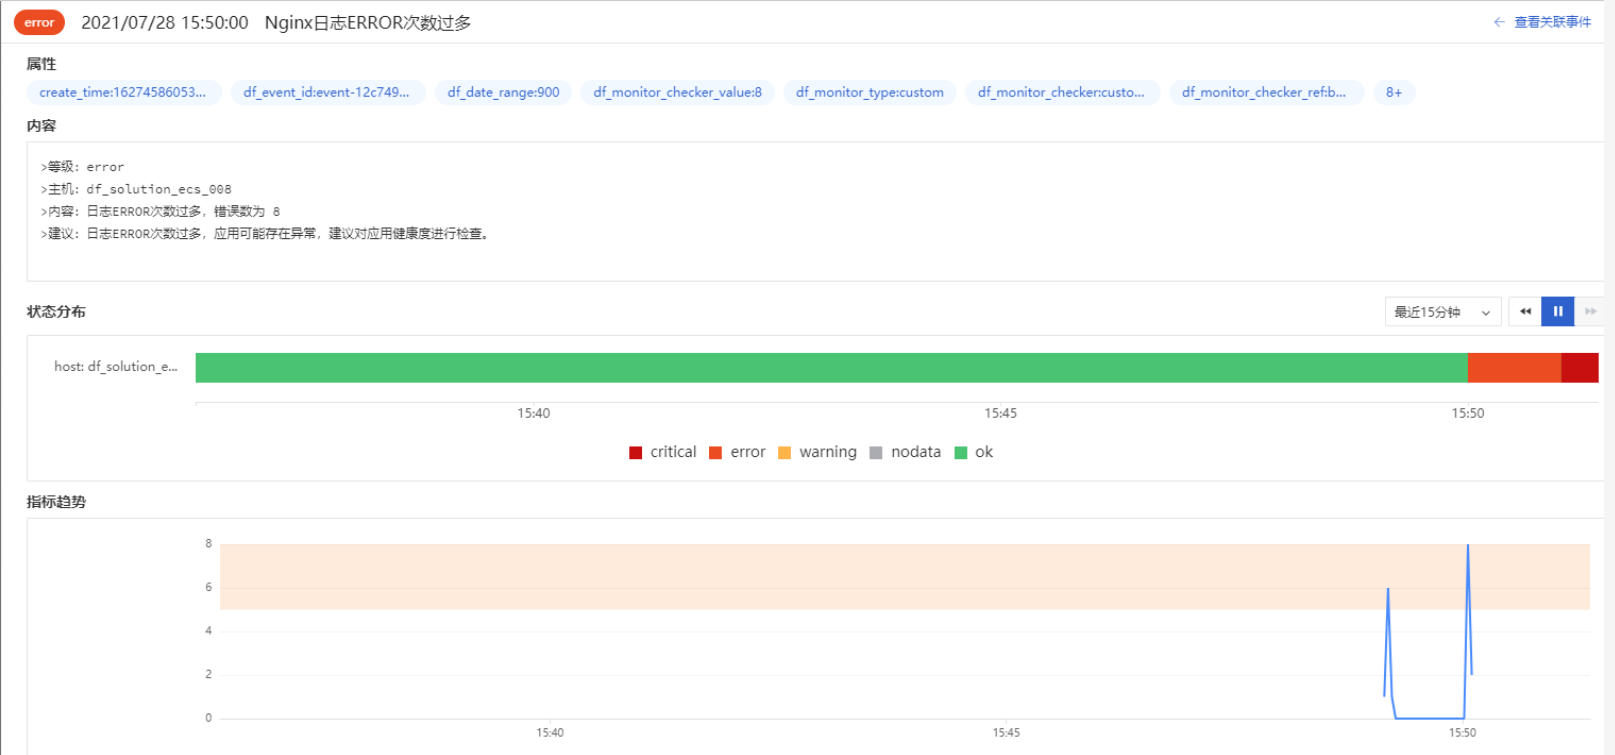Click the green ok segment of the status bar
Image resolution: width=1615 pixels, height=755 pixels.
click(831, 368)
